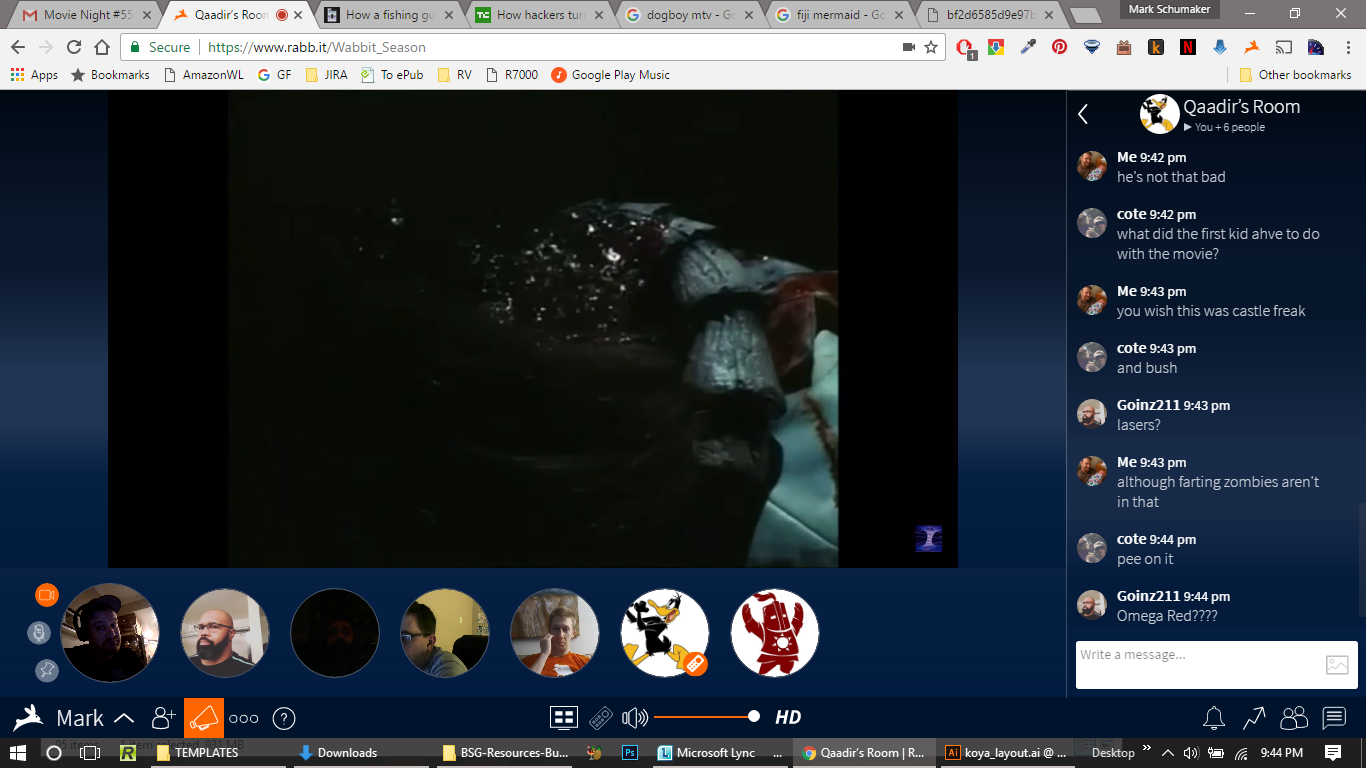Select the bearded man with glasses webcam bubble
Screen dimensions: 1366x768
(225, 633)
